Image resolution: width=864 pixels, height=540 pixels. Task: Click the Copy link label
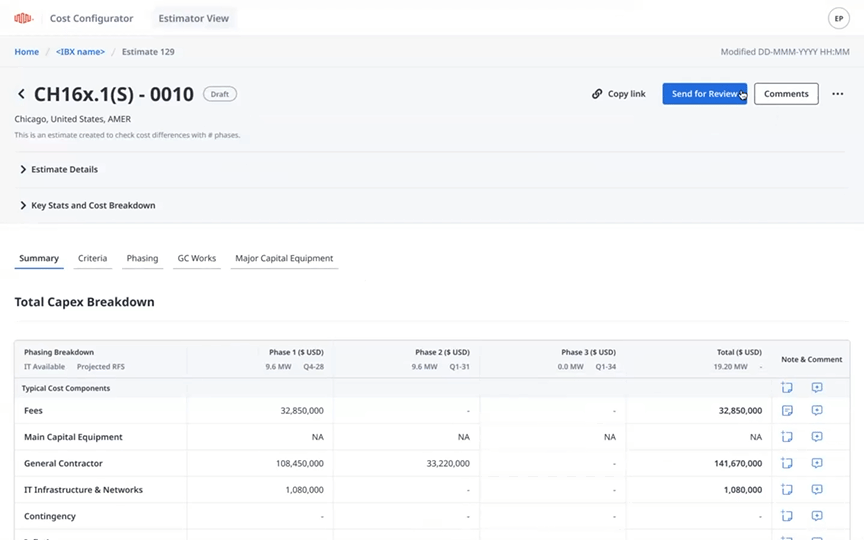click(627, 94)
